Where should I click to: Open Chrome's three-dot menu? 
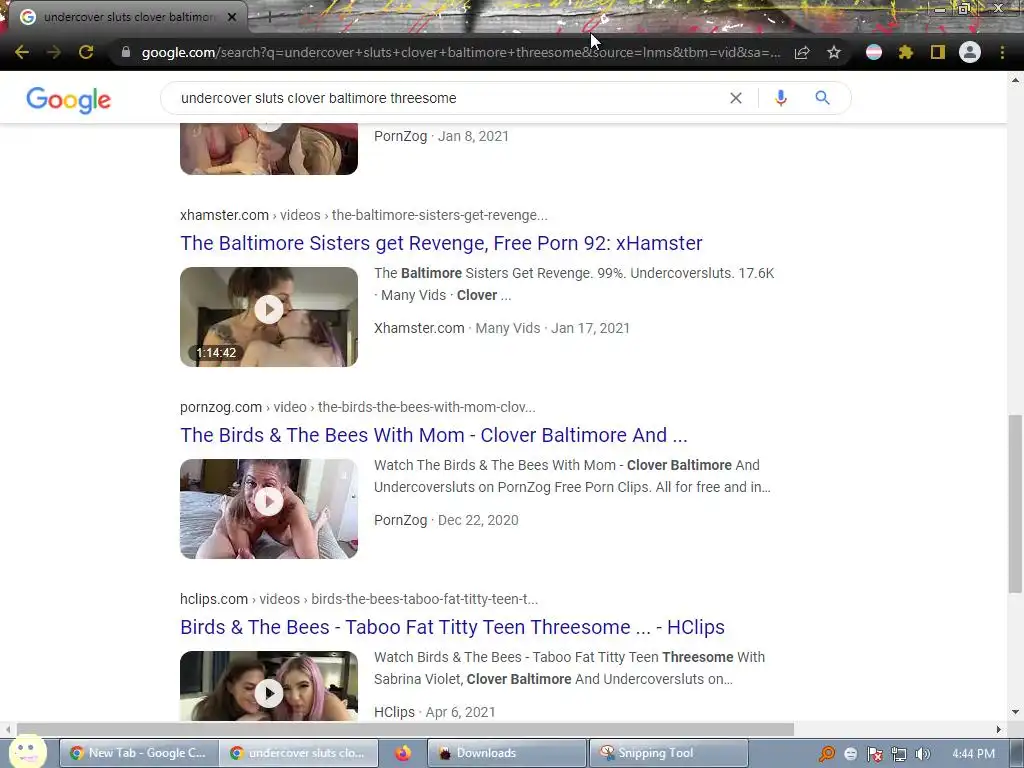(x=1002, y=52)
